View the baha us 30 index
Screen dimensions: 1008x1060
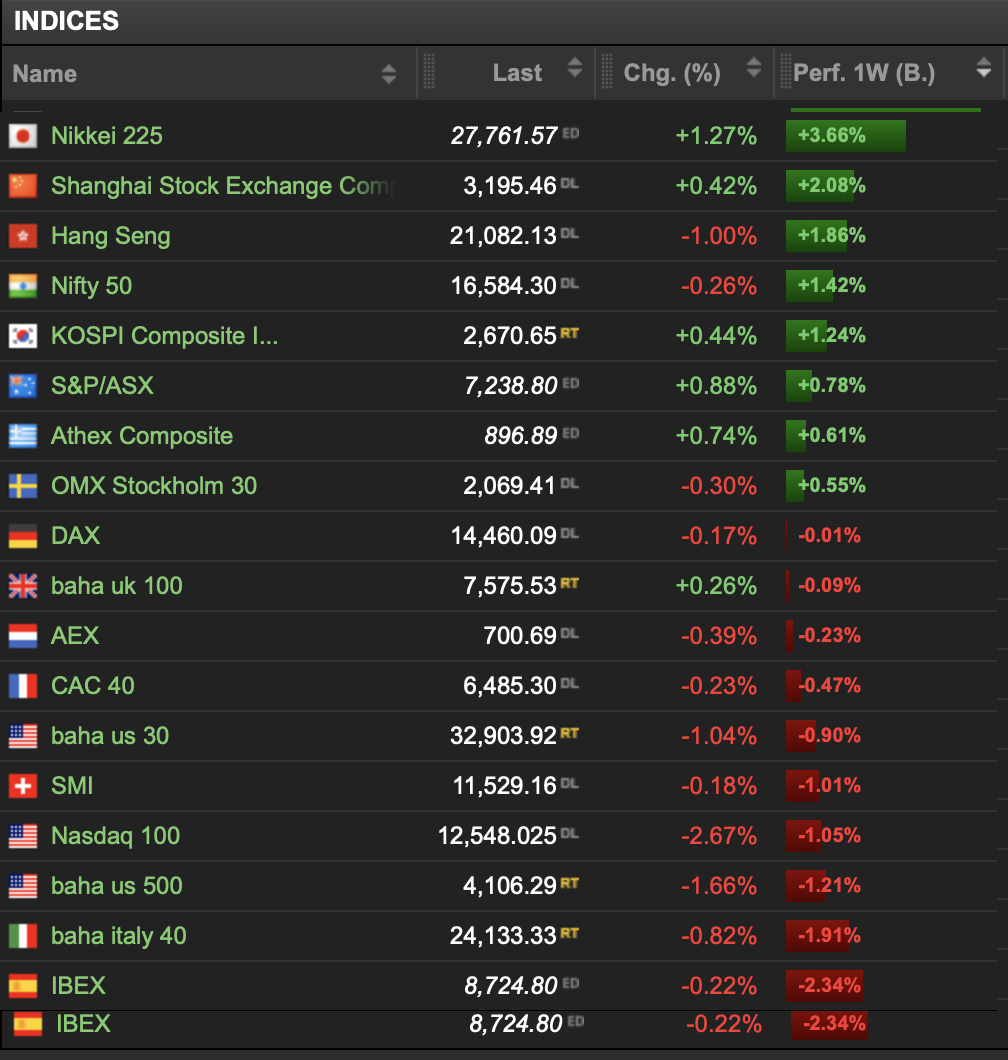[x=110, y=736]
